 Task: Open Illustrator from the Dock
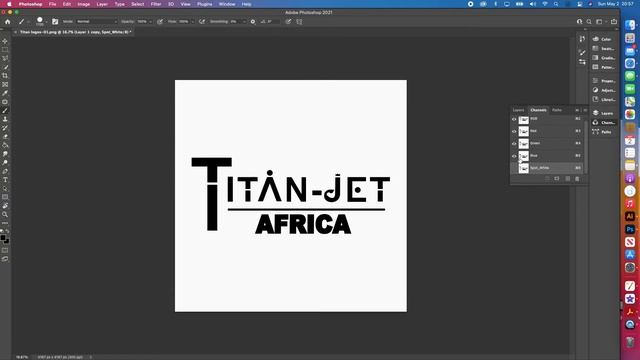(630, 216)
